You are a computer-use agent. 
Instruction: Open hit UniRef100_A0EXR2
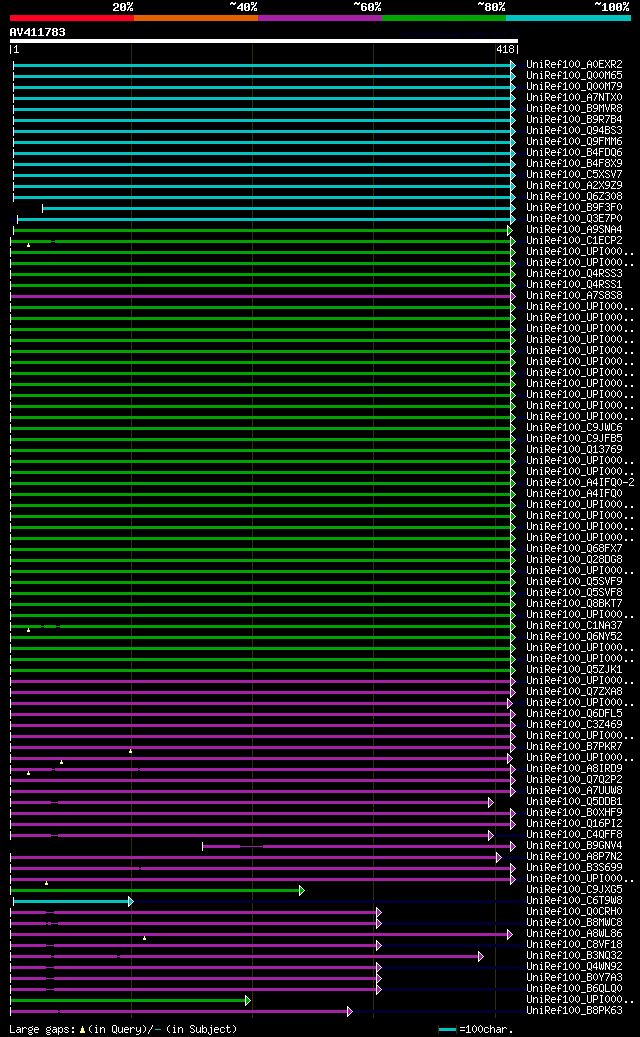coord(574,64)
